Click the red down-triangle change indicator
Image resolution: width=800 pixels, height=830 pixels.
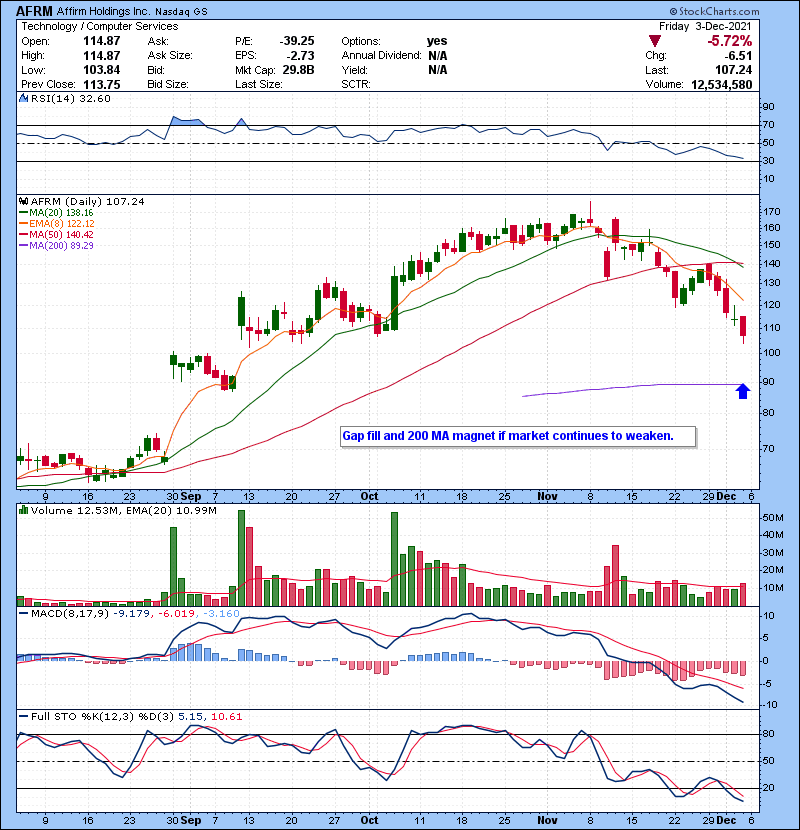click(655, 41)
